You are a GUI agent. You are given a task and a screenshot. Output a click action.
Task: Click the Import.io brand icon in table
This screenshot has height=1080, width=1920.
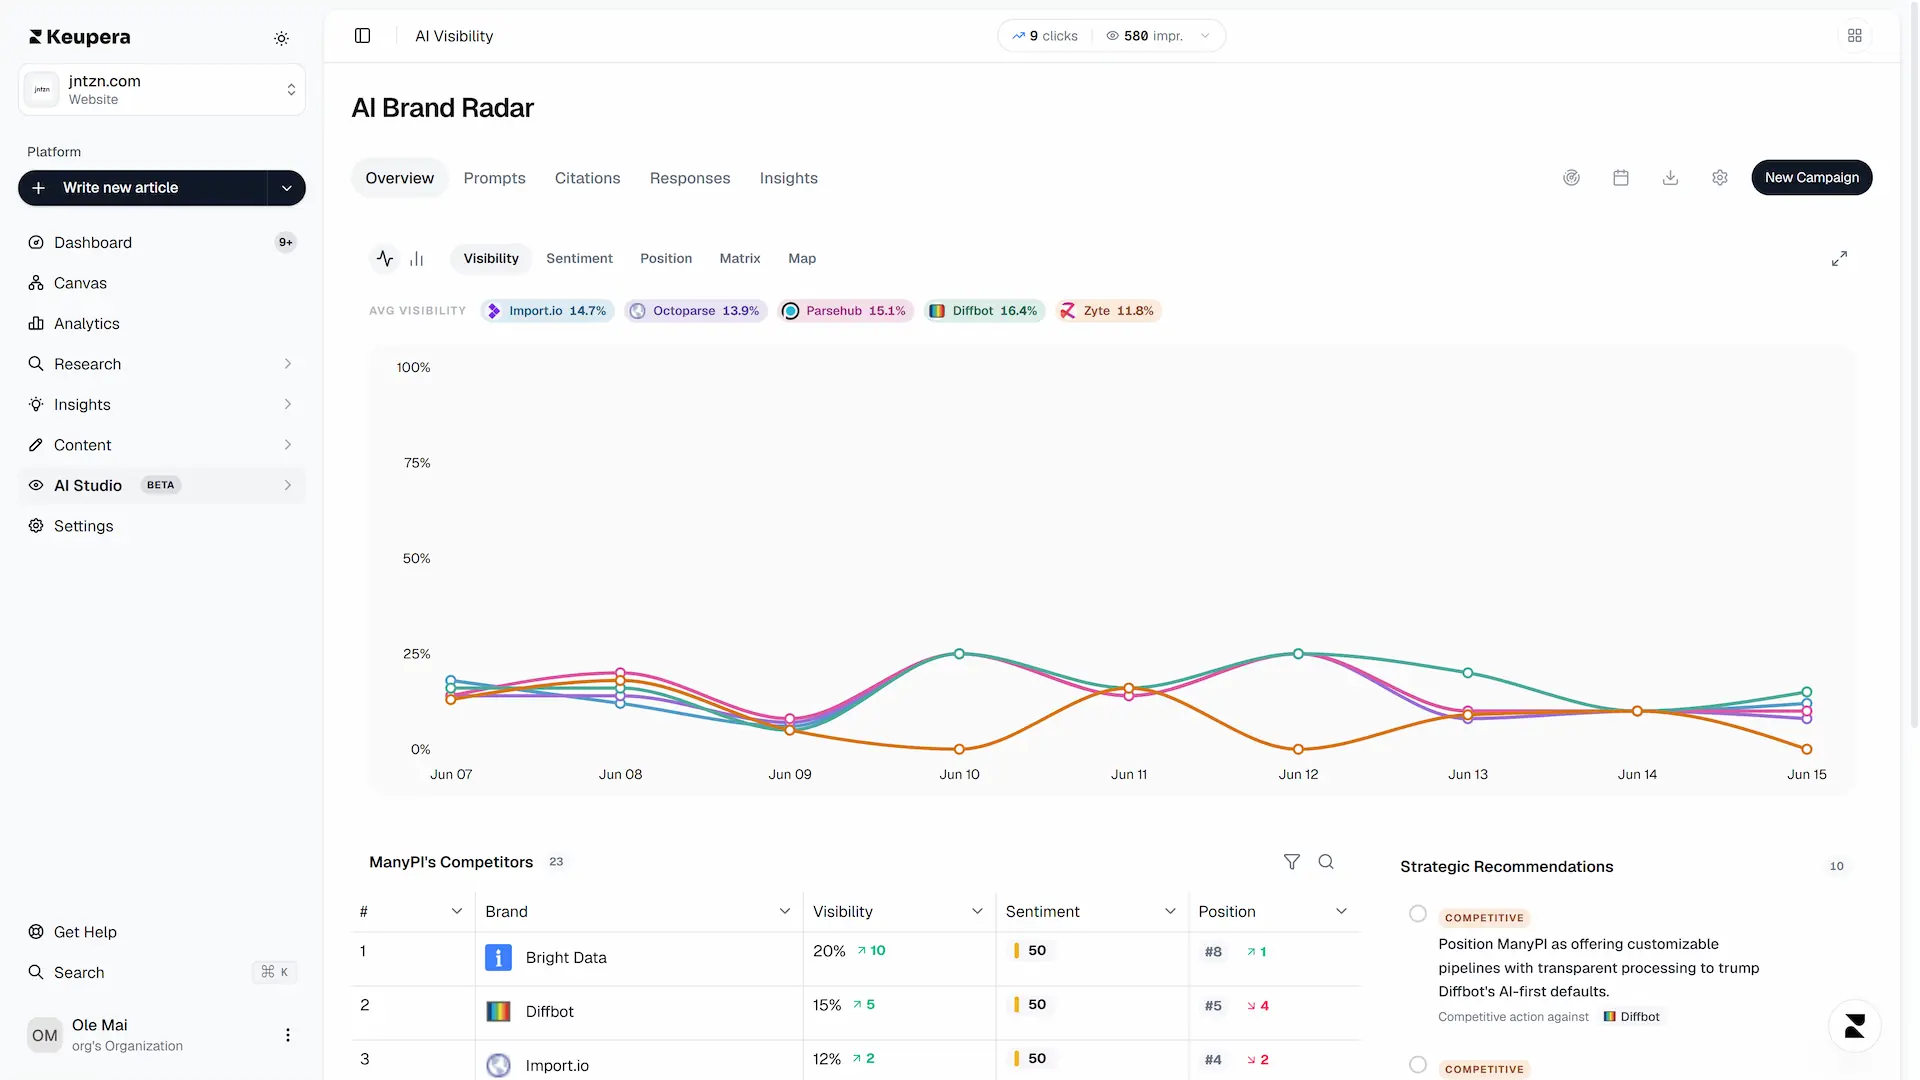point(498,1066)
